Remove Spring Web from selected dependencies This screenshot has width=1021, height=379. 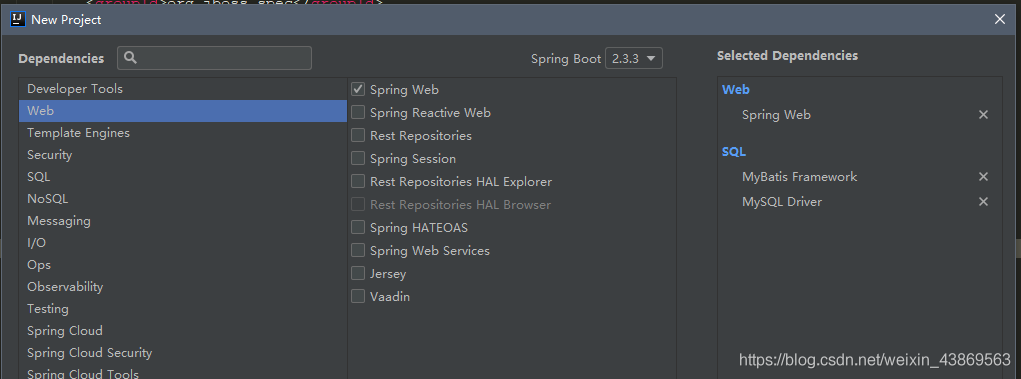[983, 115]
